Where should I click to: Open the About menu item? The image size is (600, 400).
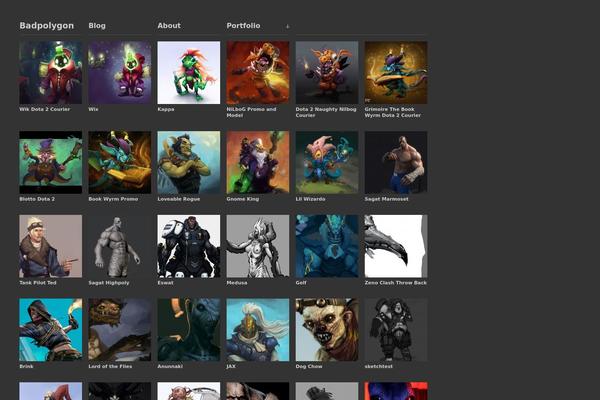pos(169,26)
